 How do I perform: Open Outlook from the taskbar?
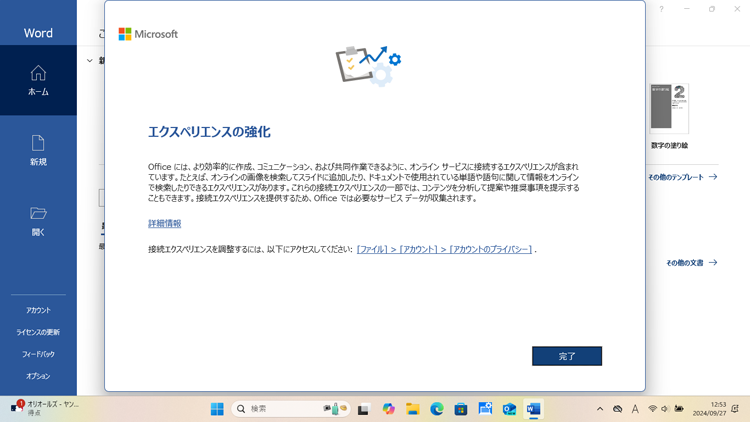509,409
